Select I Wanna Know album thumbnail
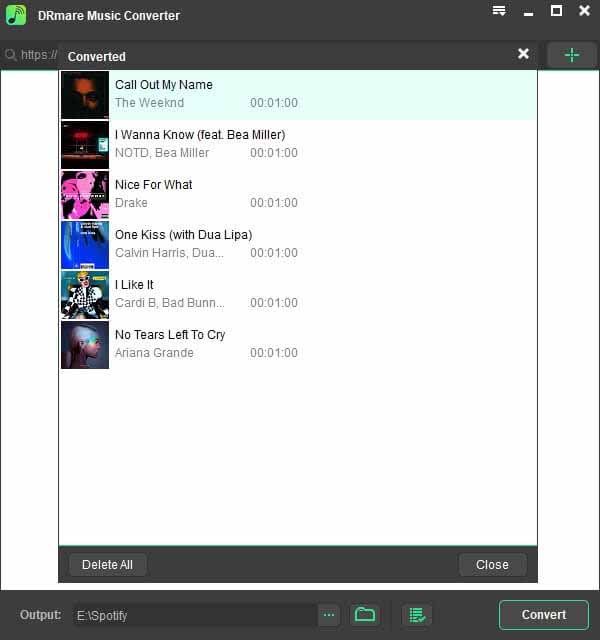This screenshot has width=600, height=640. tap(85, 145)
